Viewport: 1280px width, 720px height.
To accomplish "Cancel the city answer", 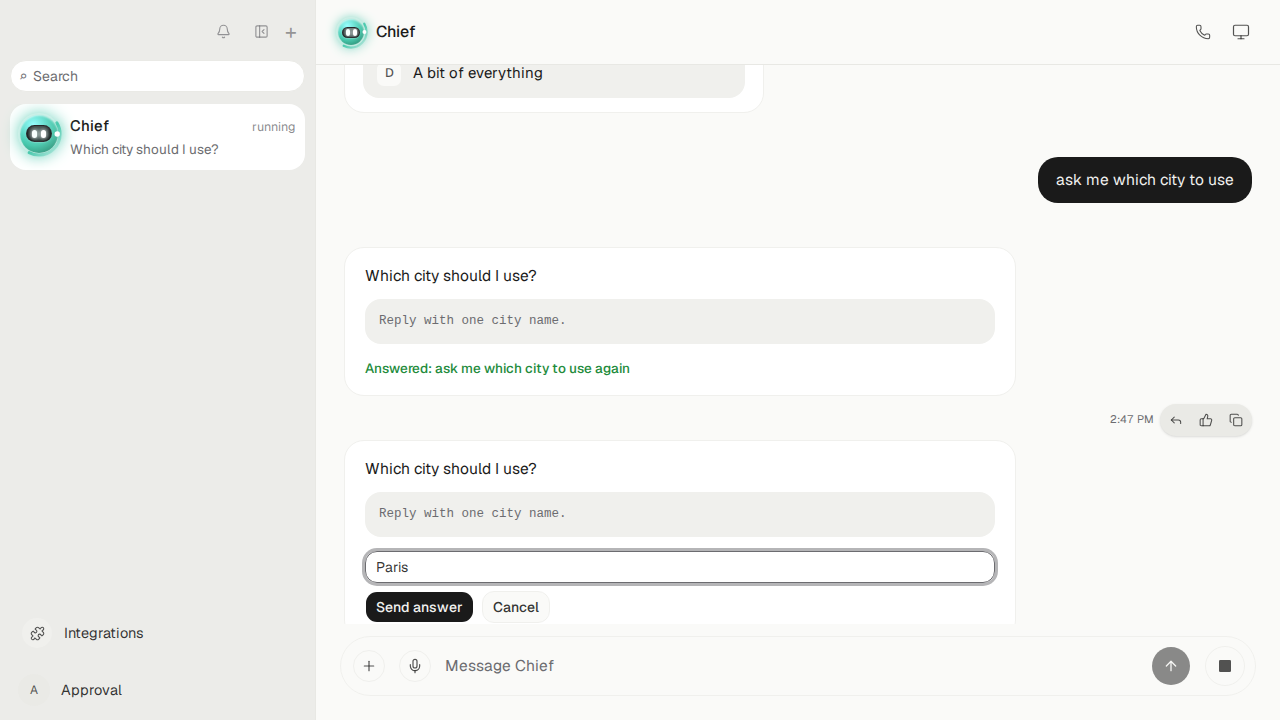I will coord(516,607).
